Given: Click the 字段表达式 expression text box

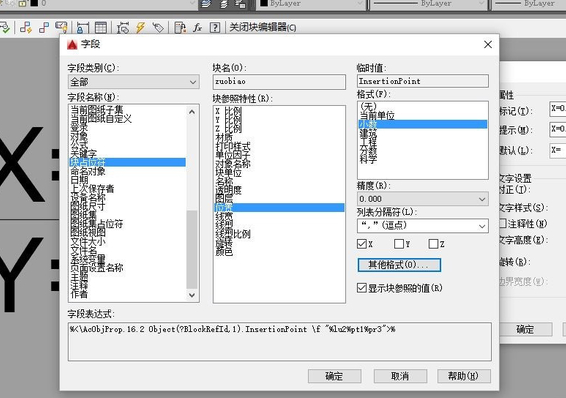Looking at the screenshot, I should (x=280, y=341).
